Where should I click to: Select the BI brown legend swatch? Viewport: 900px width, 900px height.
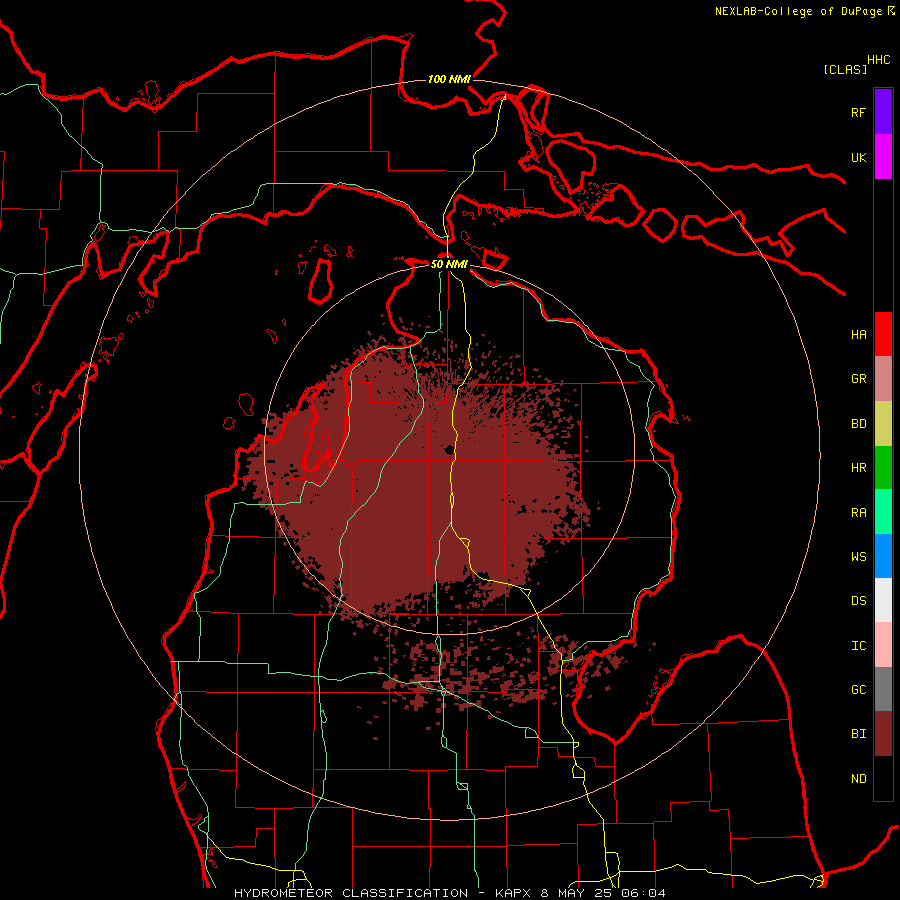[x=883, y=734]
